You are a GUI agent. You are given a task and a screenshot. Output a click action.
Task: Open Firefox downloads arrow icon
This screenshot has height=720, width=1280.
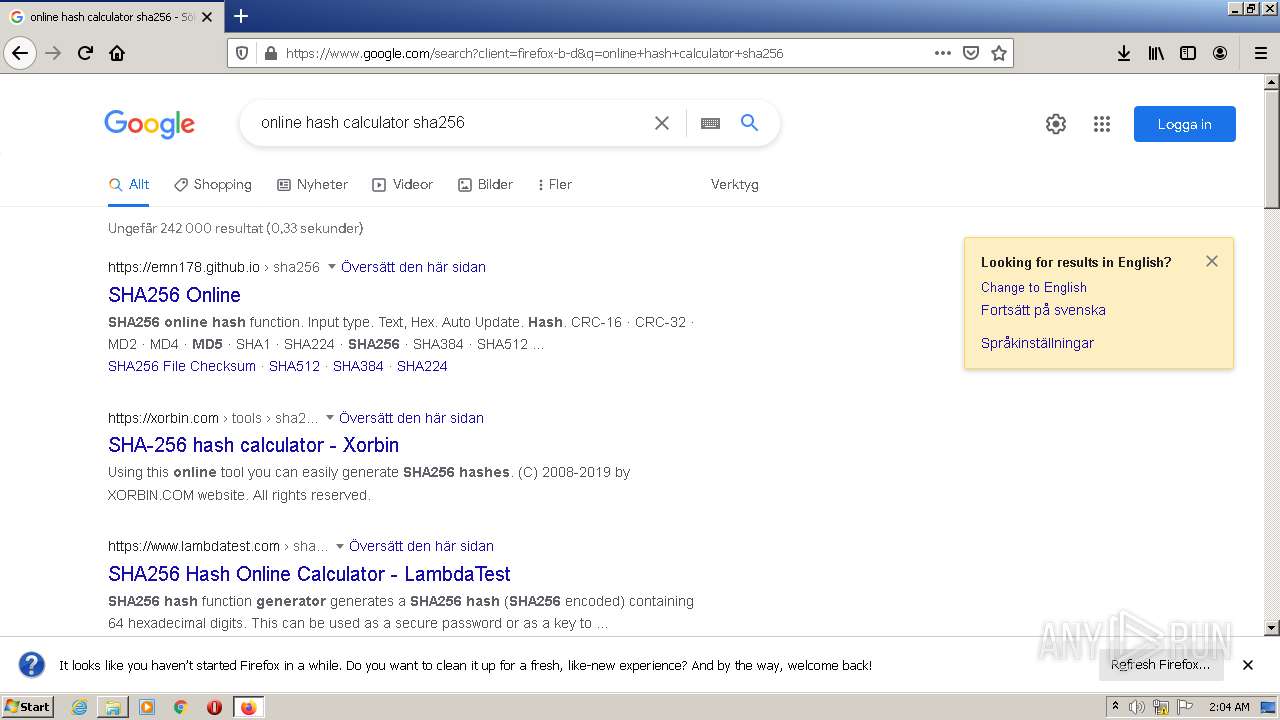[x=1124, y=53]
